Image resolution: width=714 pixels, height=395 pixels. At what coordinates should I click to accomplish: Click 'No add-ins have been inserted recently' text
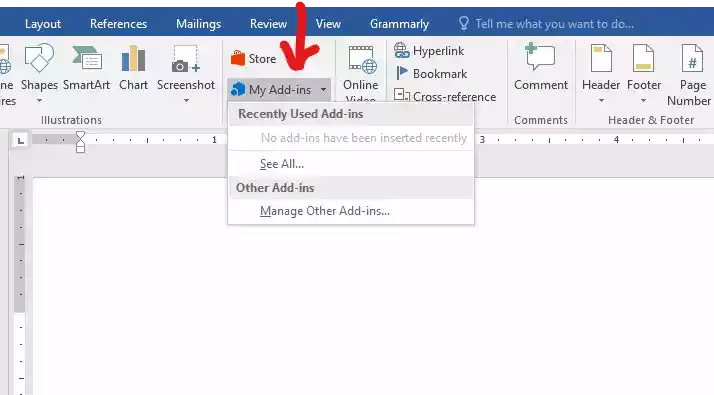[363, 138]
